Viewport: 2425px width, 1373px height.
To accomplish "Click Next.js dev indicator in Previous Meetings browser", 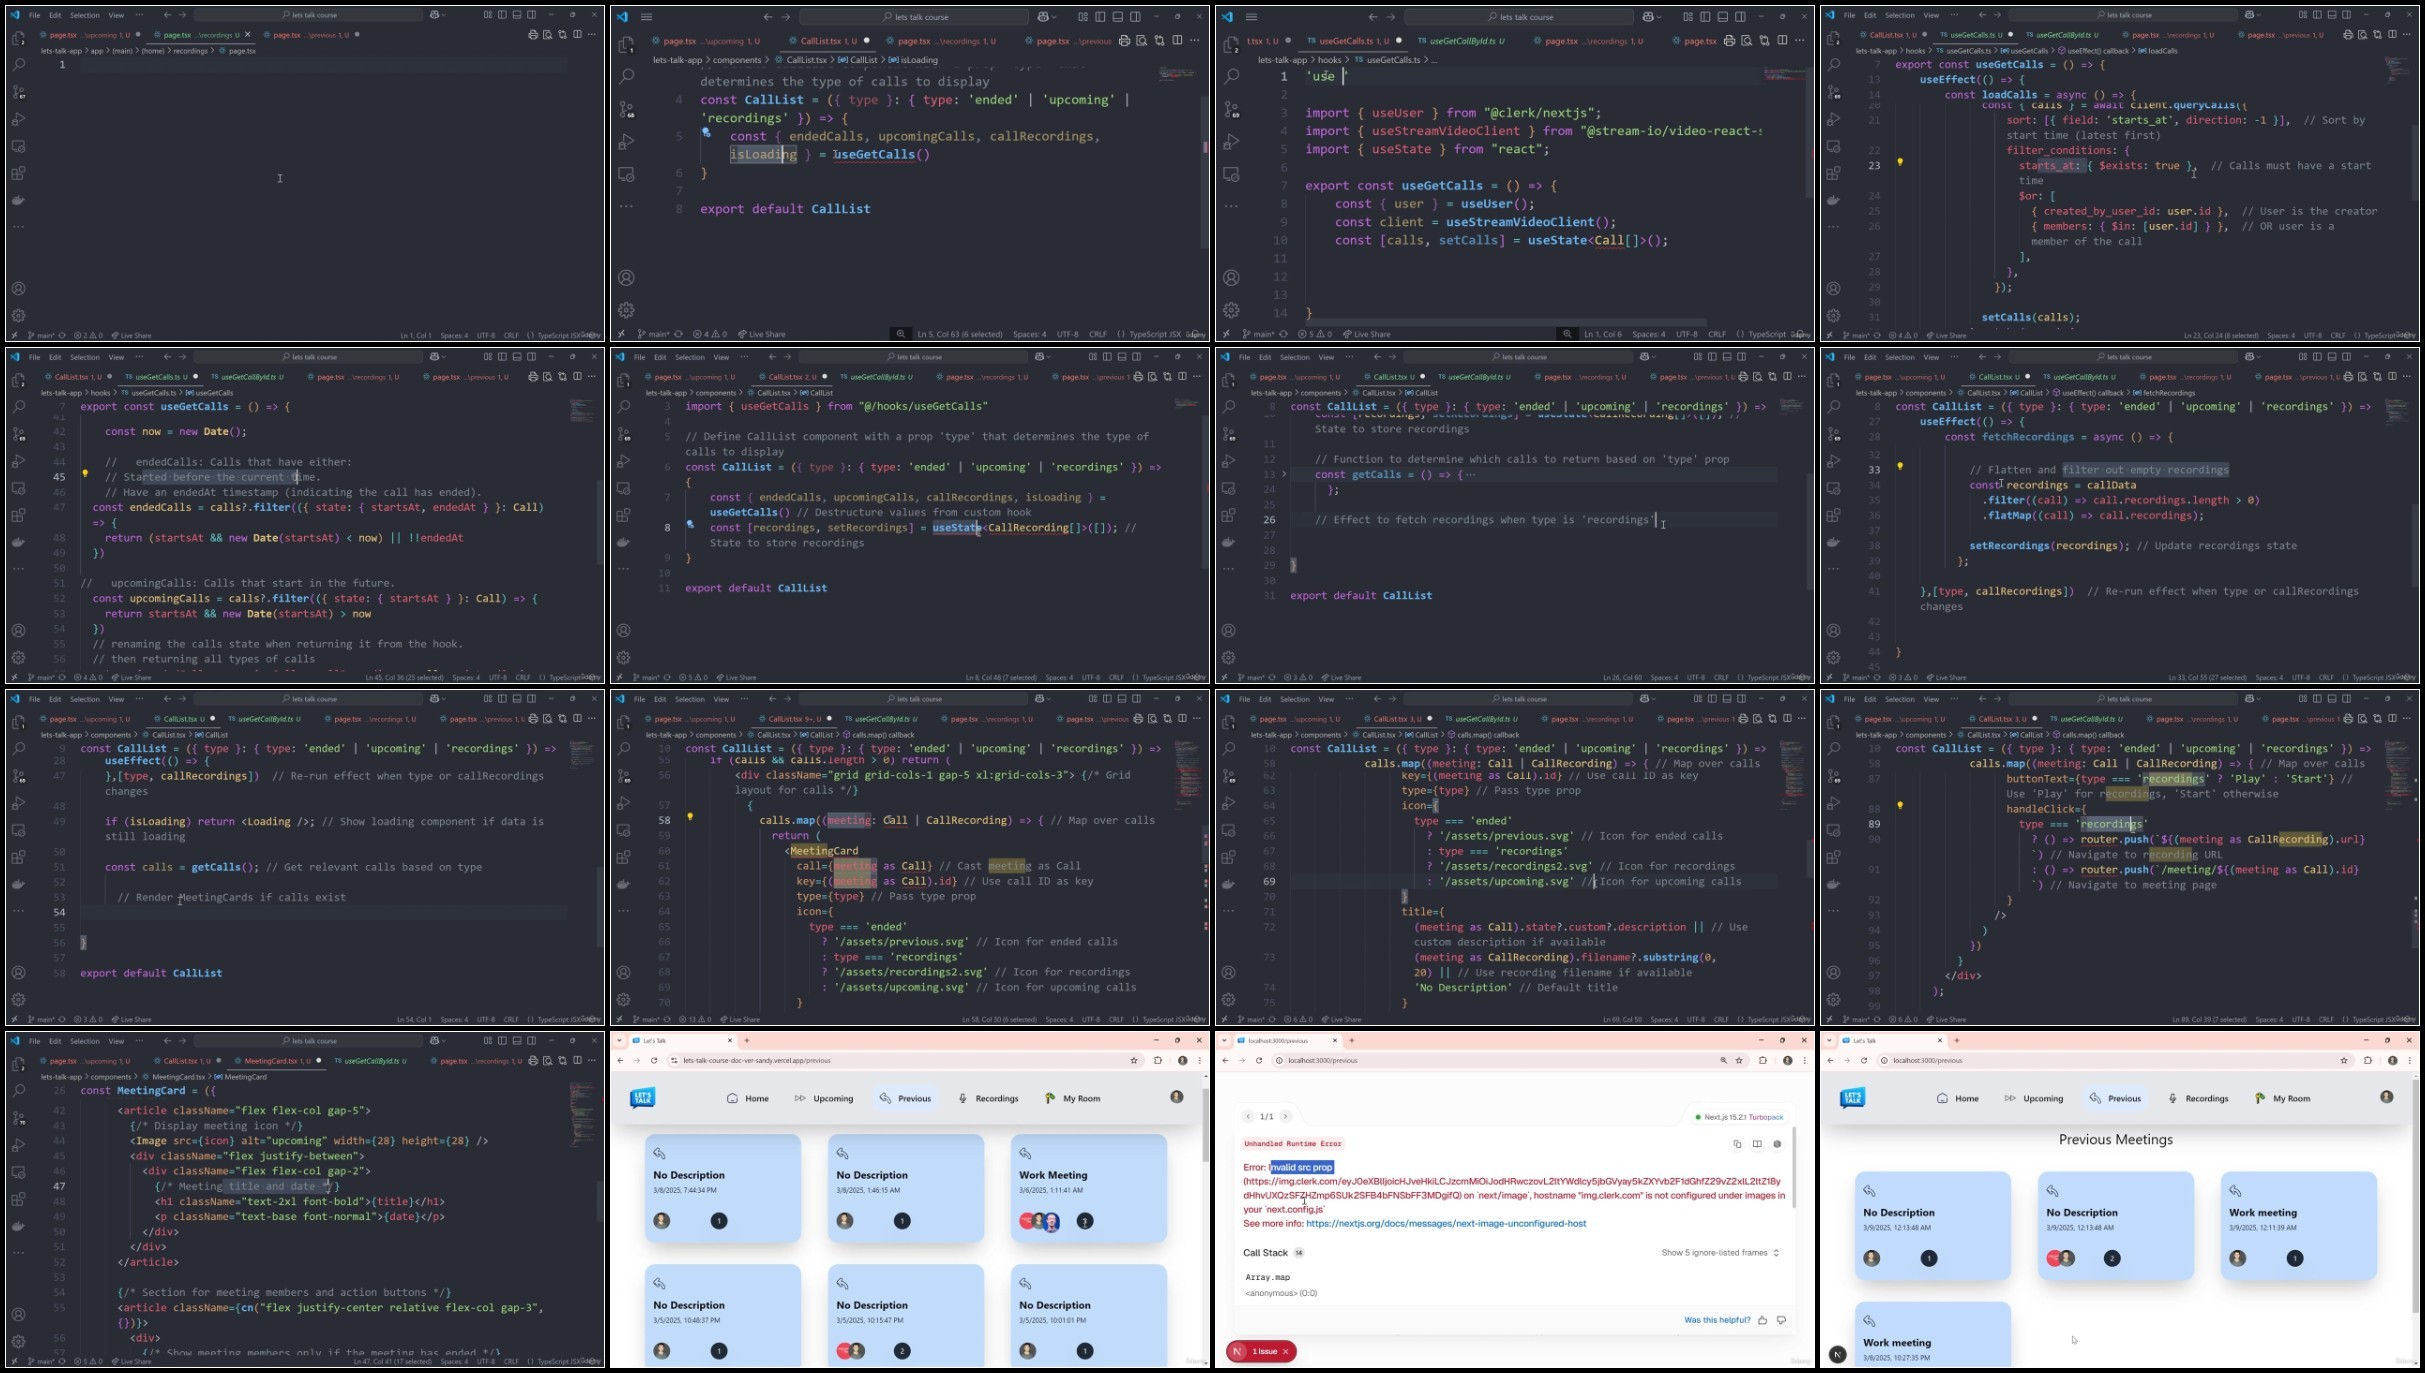I will pos(1837,1354).
